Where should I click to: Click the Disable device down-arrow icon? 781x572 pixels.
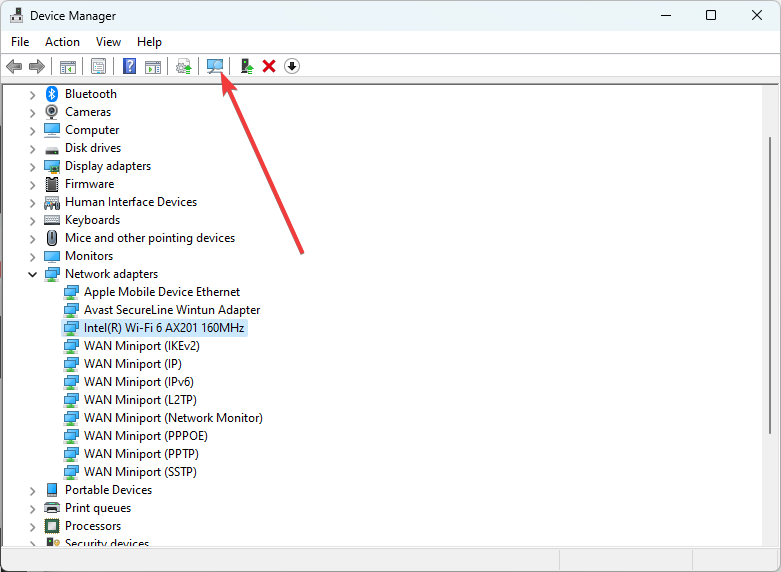(292, 66)
